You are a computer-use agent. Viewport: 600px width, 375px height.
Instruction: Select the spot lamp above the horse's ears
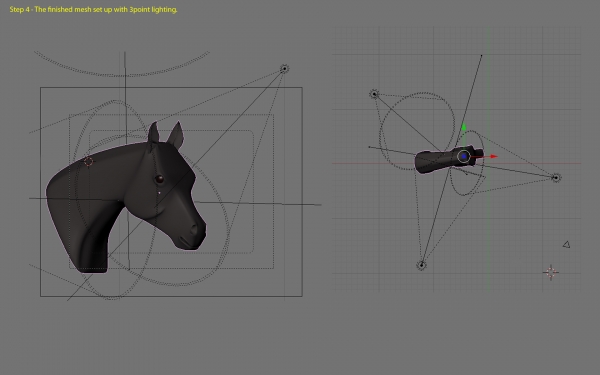tap(284, 69)
